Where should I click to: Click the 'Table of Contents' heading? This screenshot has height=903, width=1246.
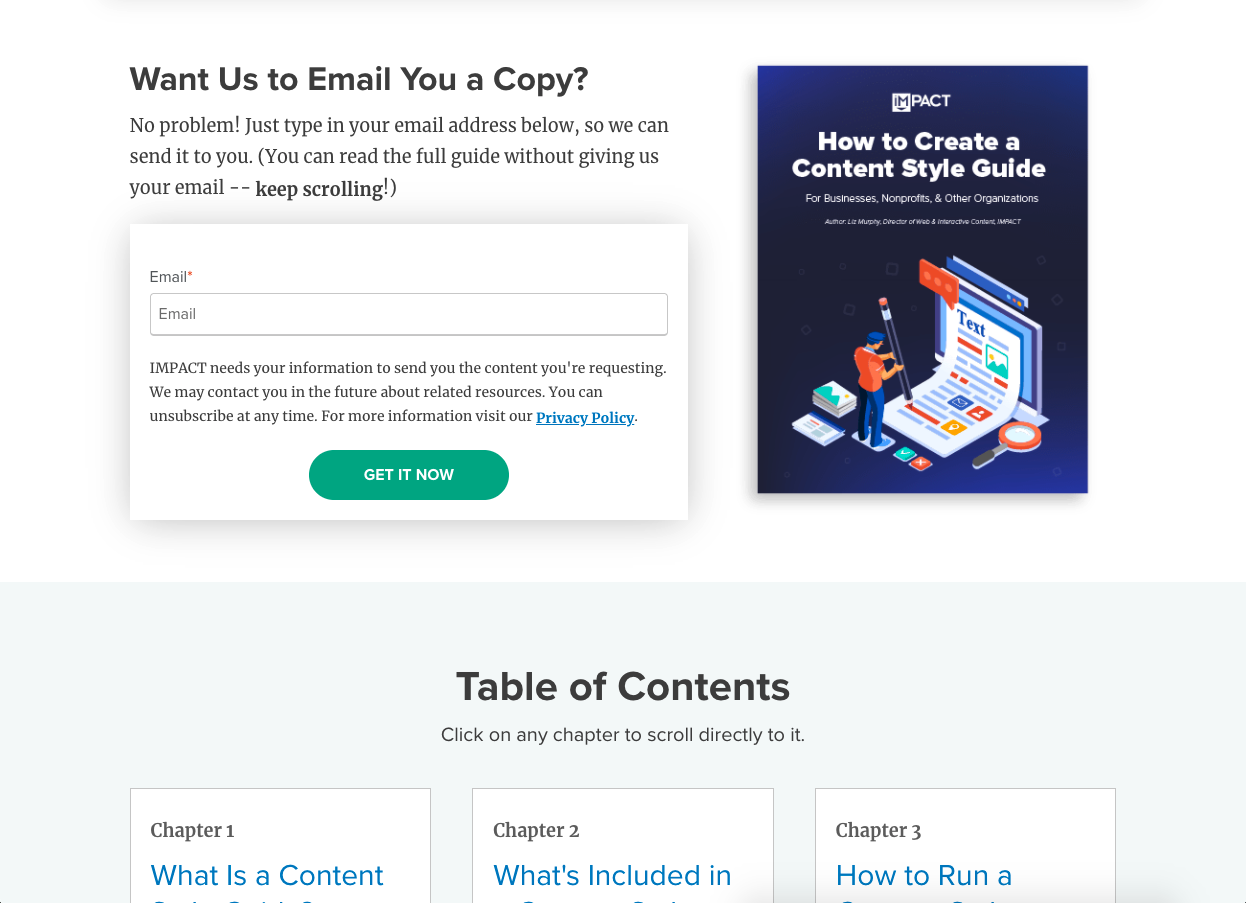pos(623,687)
